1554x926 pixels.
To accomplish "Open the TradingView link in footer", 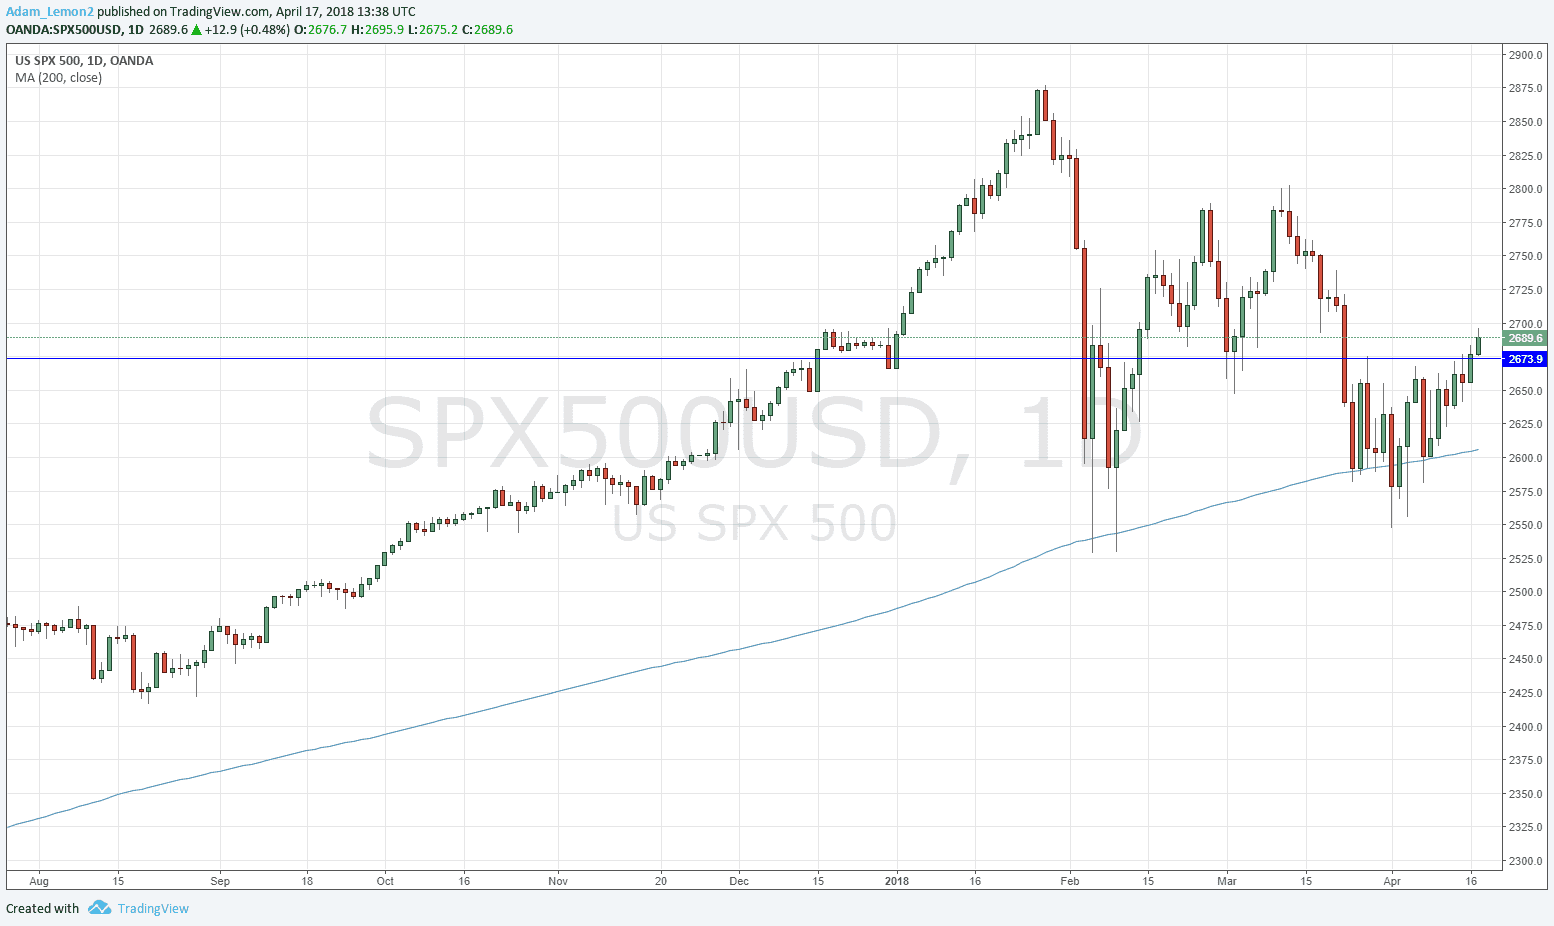I will (153, 908).
